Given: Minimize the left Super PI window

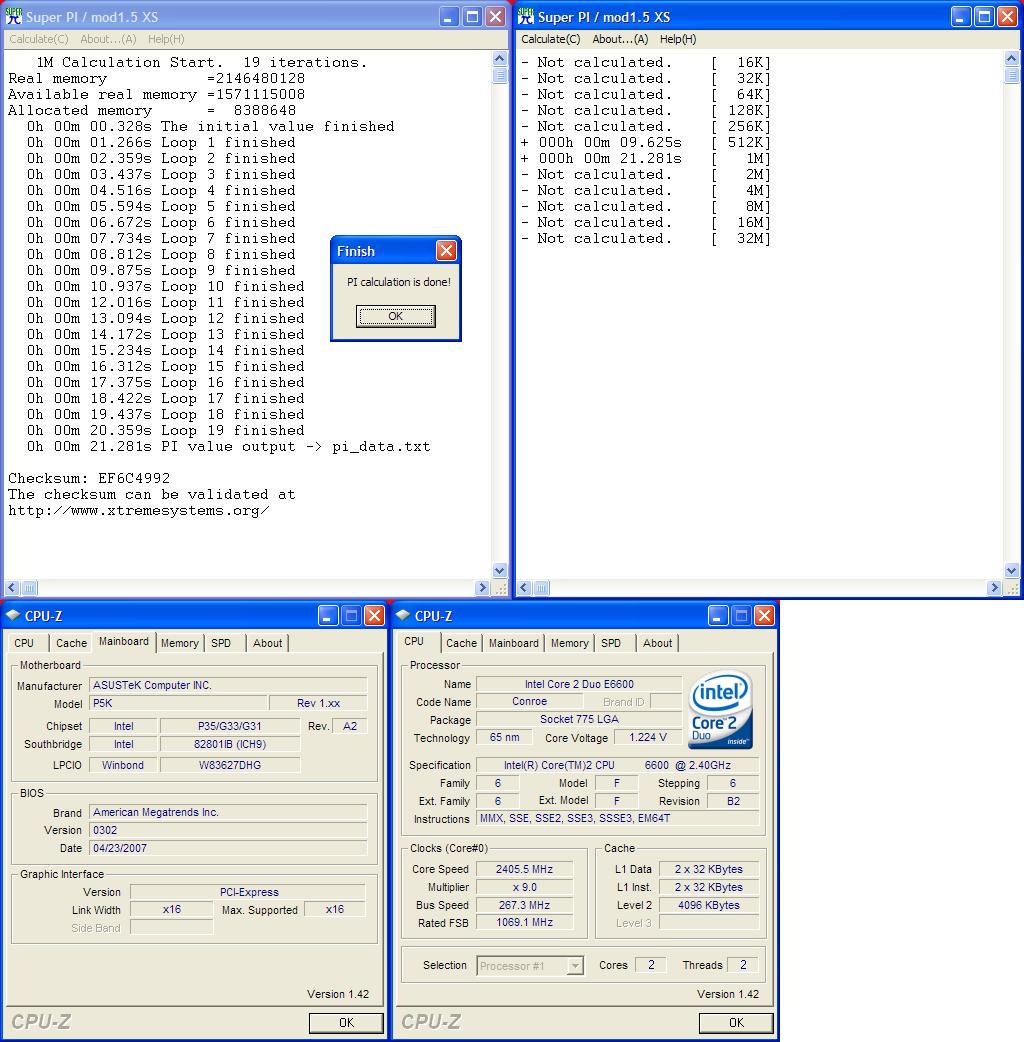Looking at the screenshot, I should pos(449,17).
